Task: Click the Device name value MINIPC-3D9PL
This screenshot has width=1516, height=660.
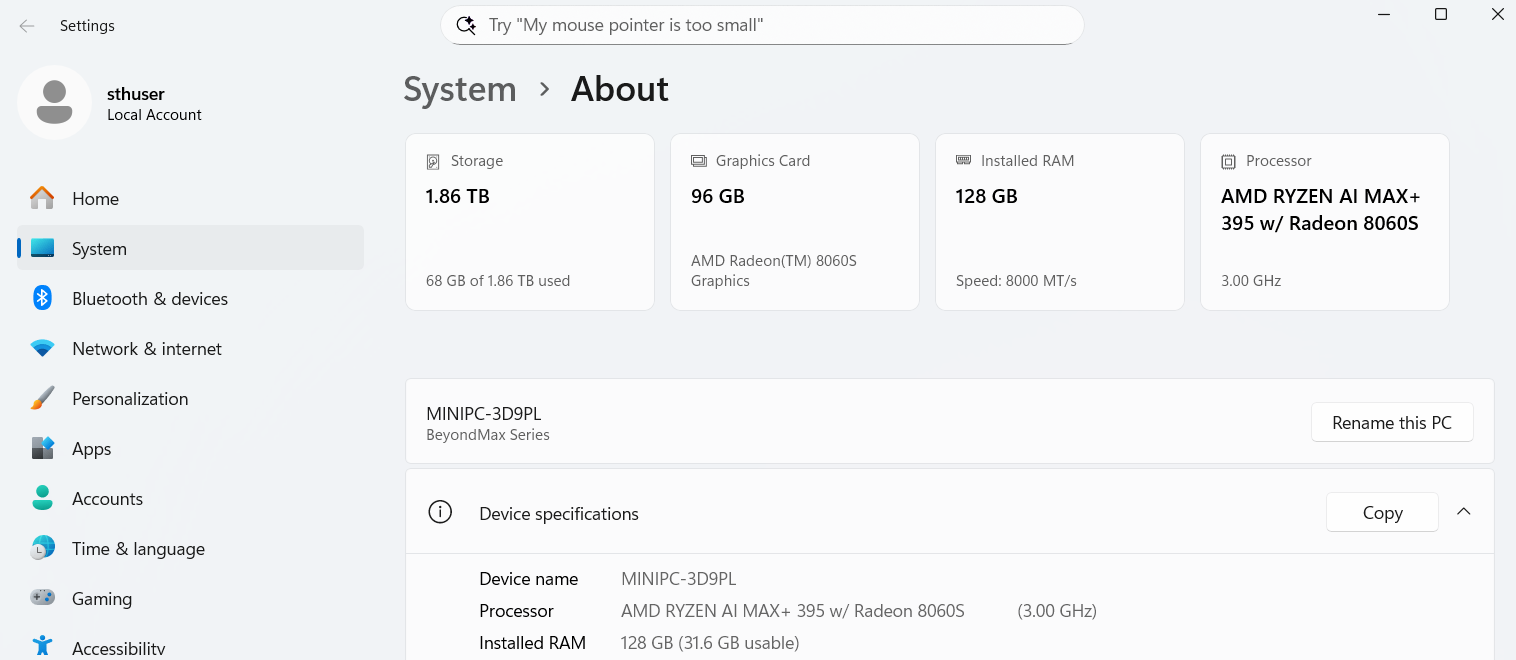Action: click(x=679, y=579)
